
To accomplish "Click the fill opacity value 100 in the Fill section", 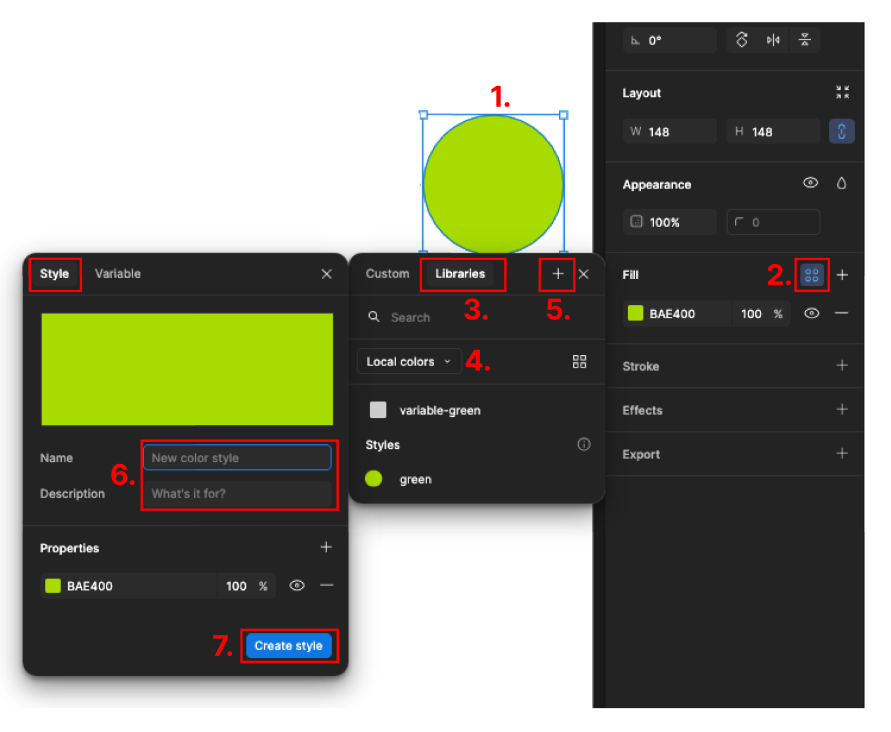I will tap(751, 314).
